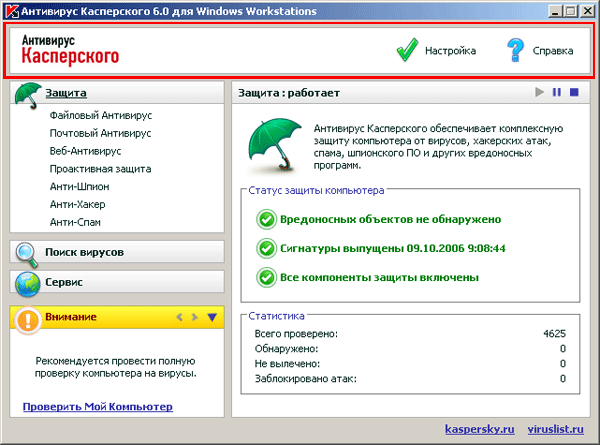This screenshot has width=600, height=445.
Task: Click the Не вылечено statistics row label
Action: [287, 363]
